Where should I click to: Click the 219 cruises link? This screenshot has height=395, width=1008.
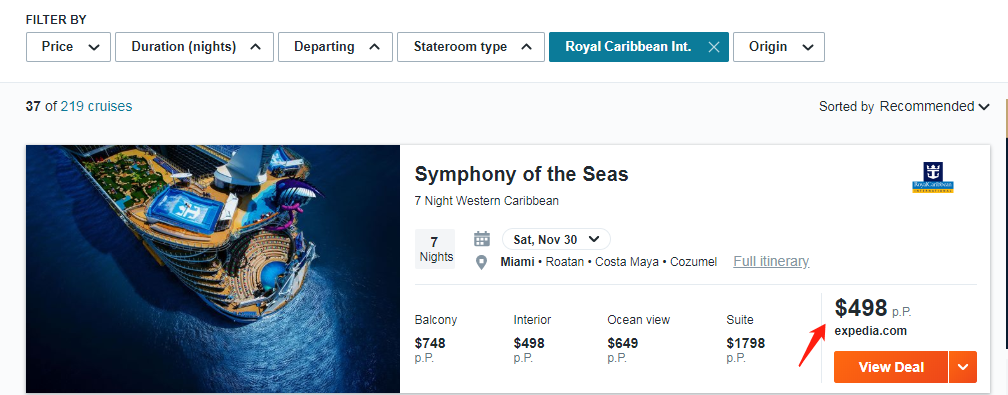click(x=96, y=107)
